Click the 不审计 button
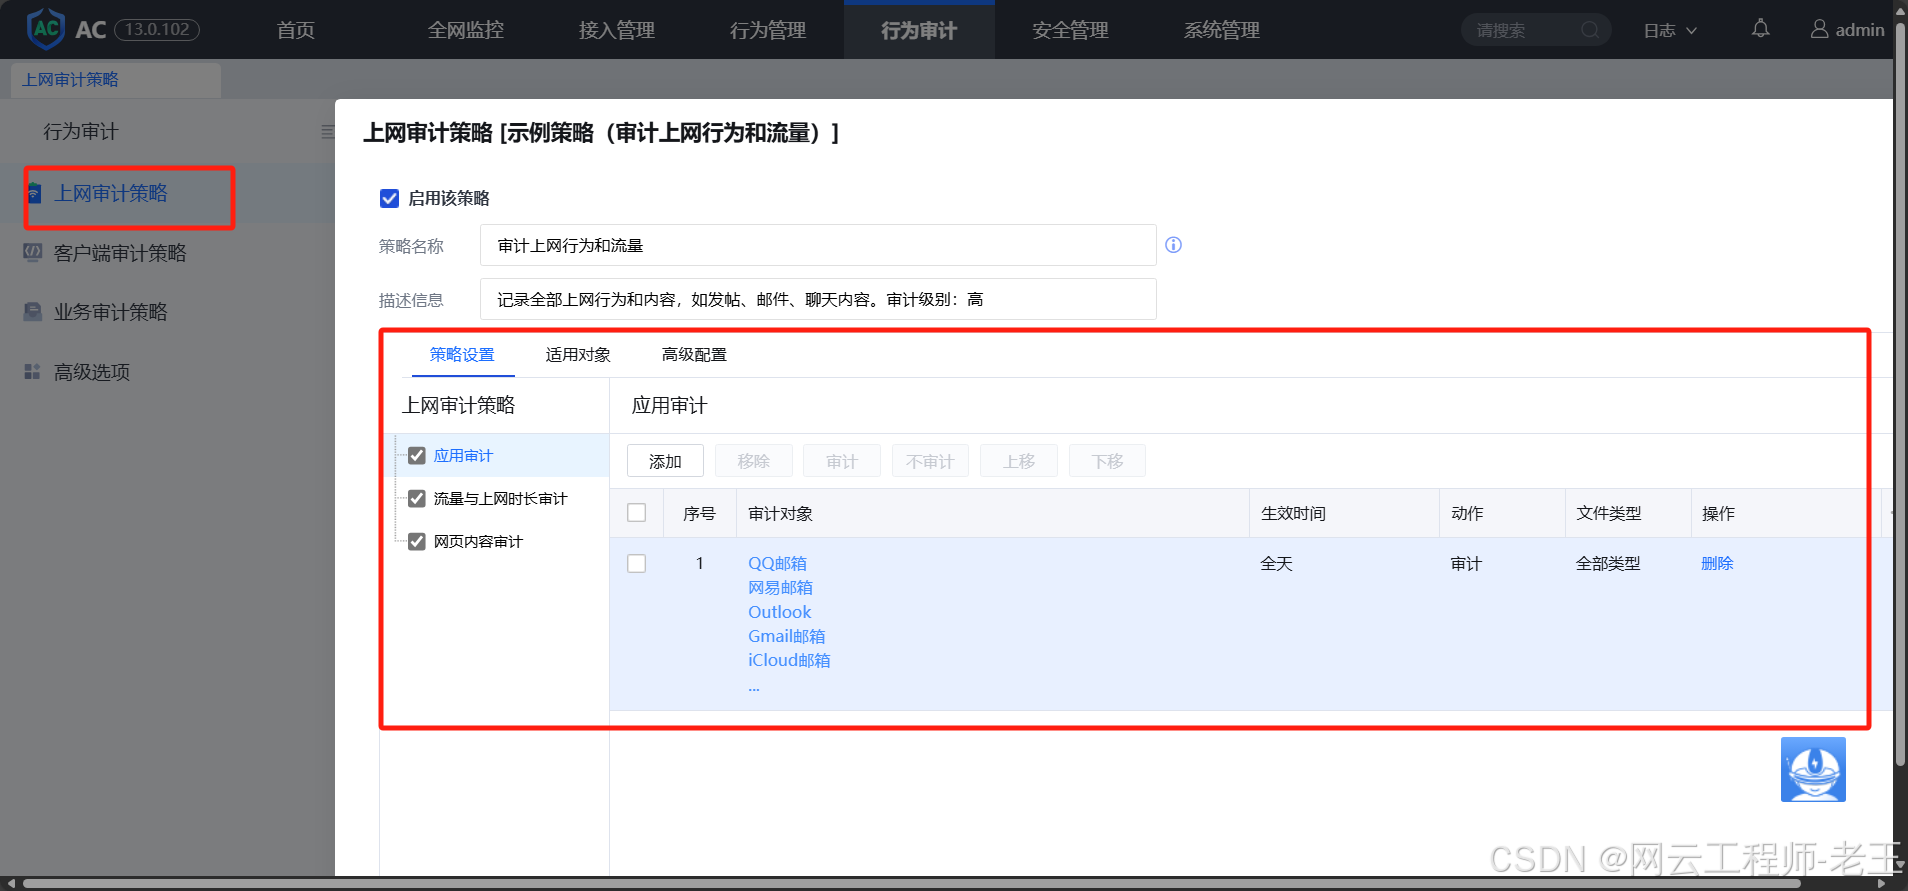The image size is (1908, 891). pos(930,461)
